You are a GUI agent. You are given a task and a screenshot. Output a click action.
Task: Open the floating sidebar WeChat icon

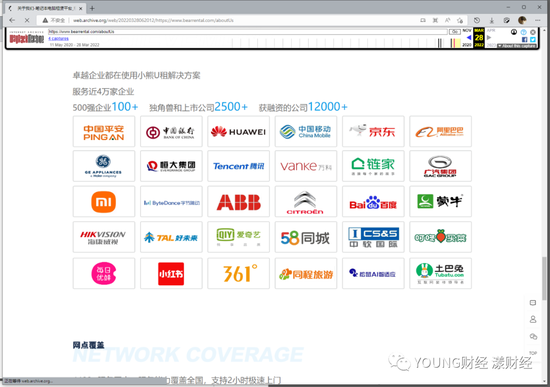tap(533, 336)
